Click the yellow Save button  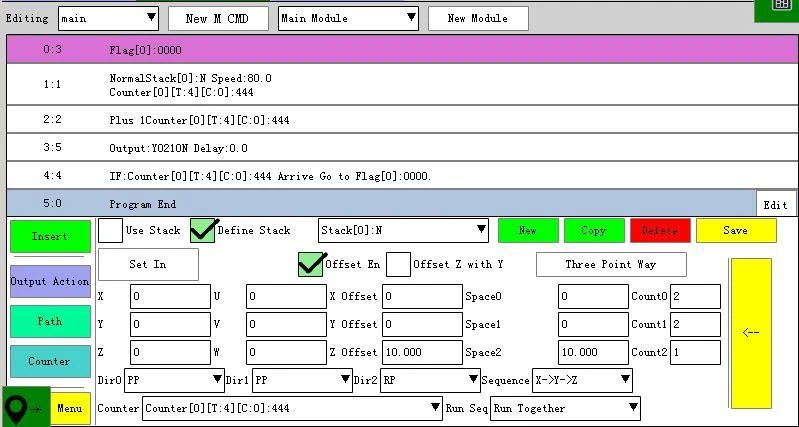736,230
